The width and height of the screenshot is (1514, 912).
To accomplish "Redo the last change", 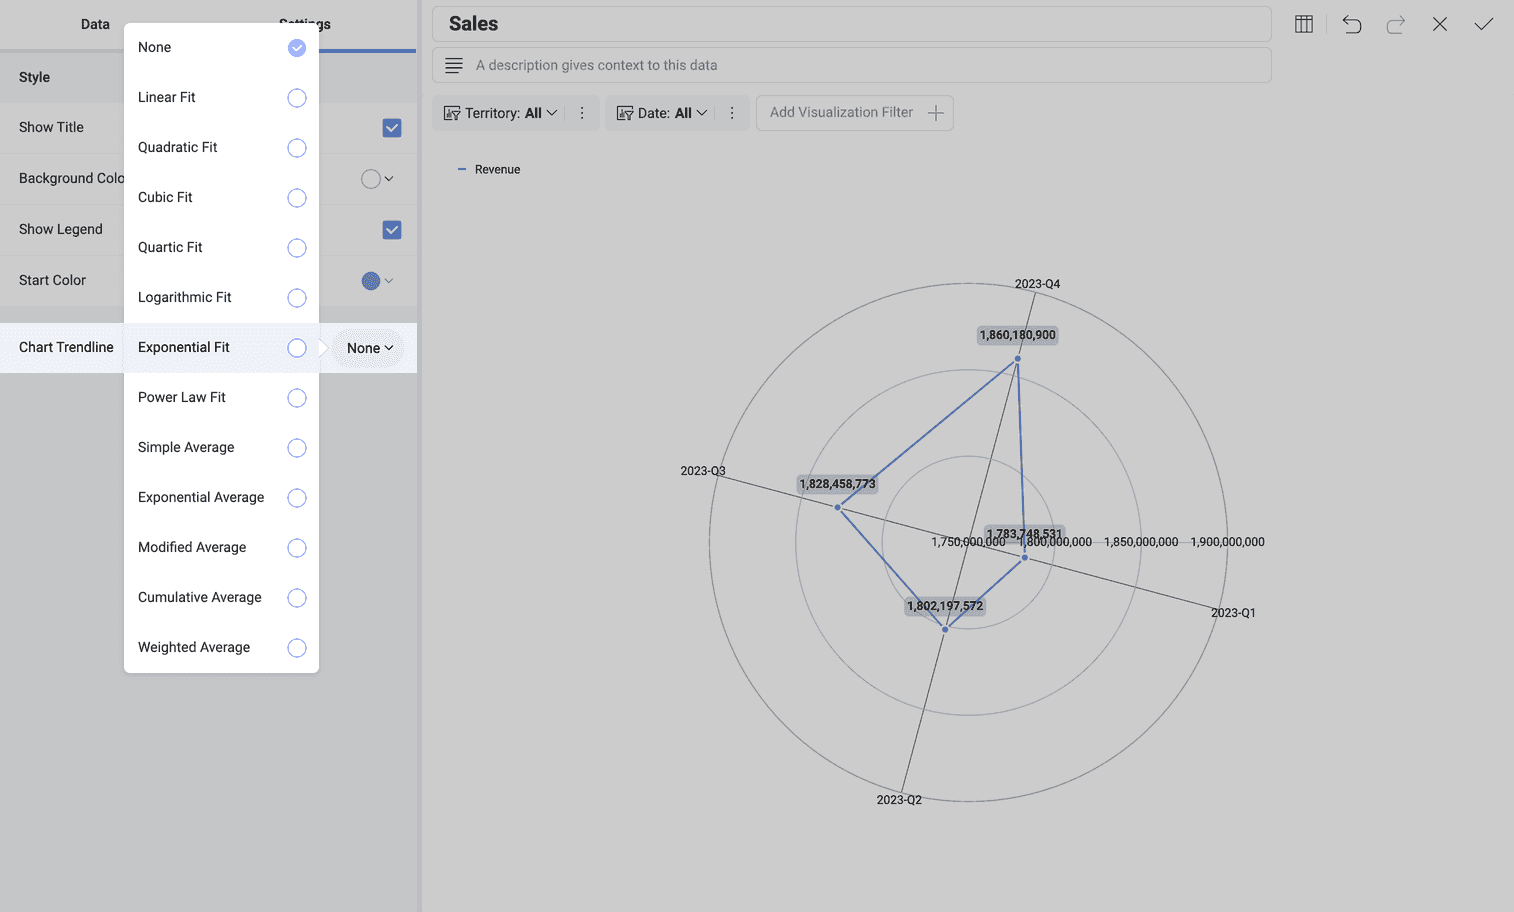I will click(x=1396, y=24).
